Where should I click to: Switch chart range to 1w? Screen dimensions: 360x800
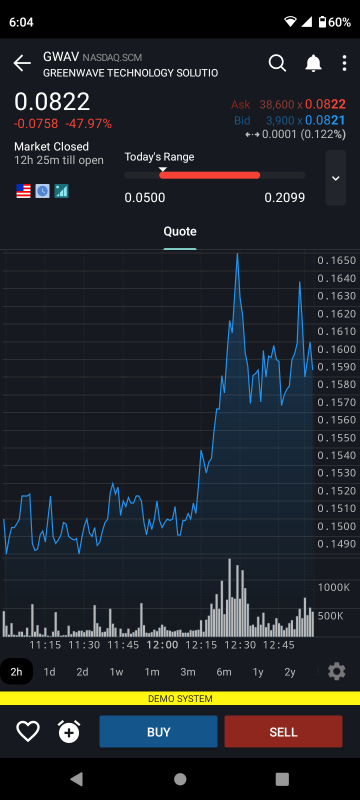[116, 671]
